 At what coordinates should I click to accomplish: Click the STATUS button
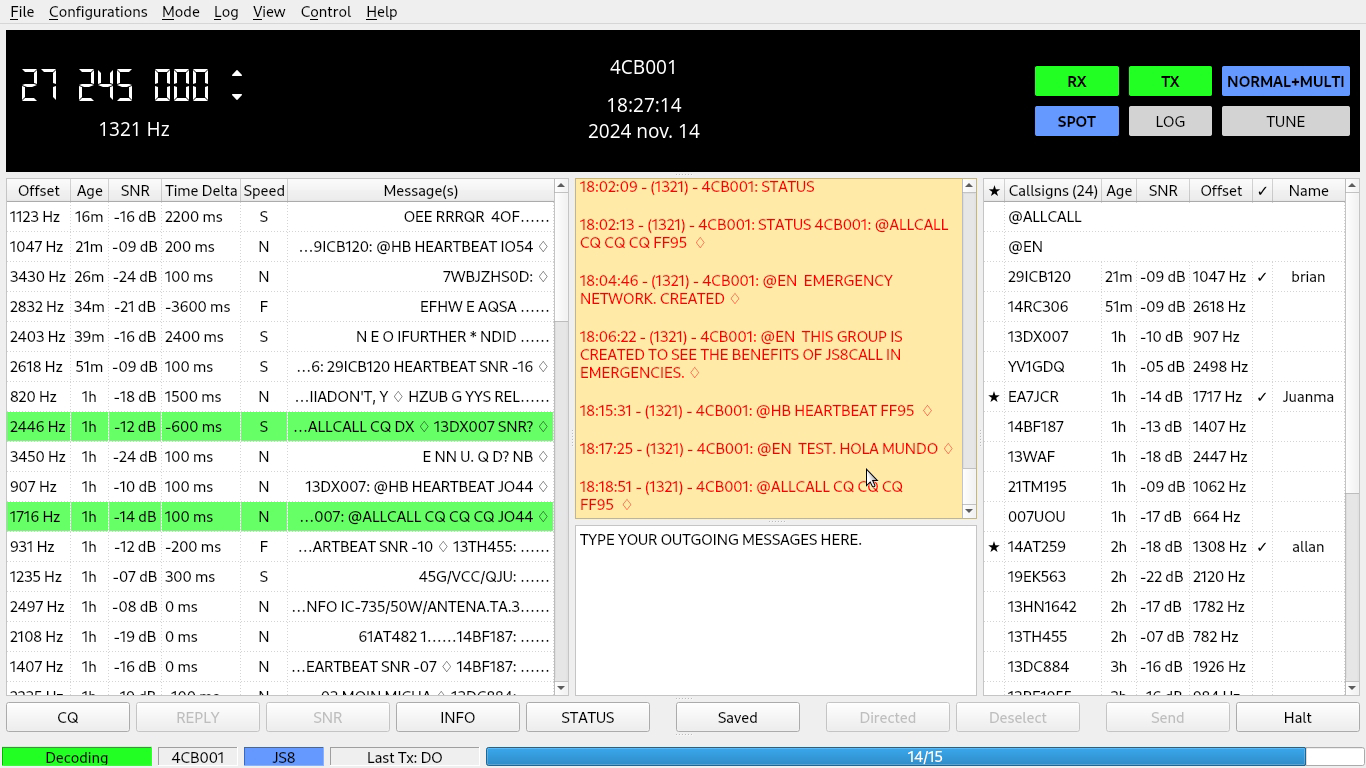pyautogui.click(x=588, y=717)
